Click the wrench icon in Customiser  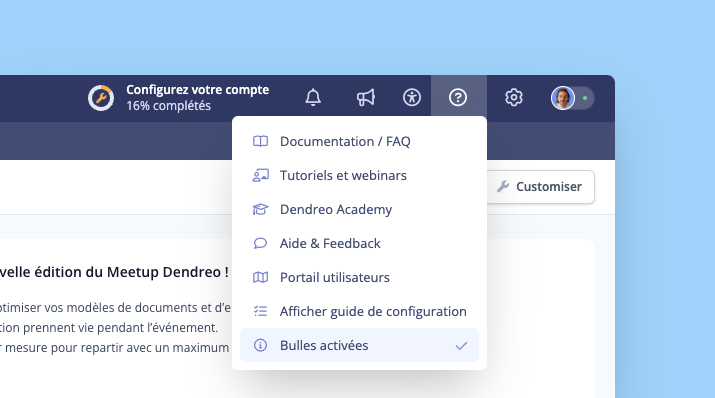[503, 186]
